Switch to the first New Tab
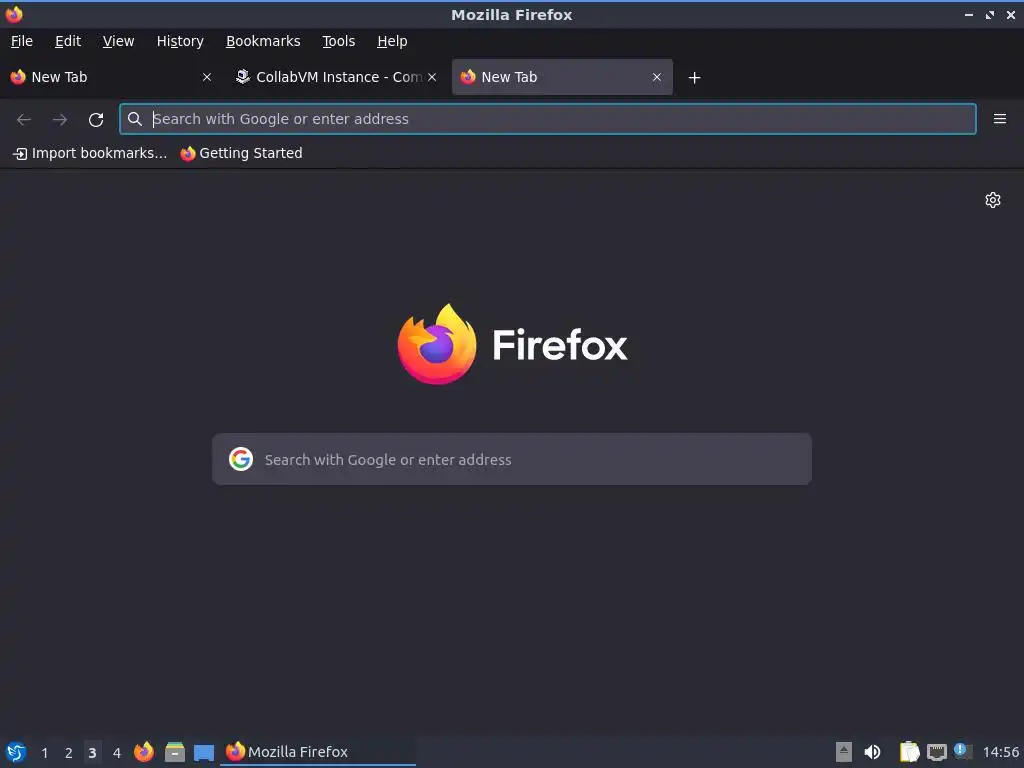The image size is (1024, 768). (111, 77)
